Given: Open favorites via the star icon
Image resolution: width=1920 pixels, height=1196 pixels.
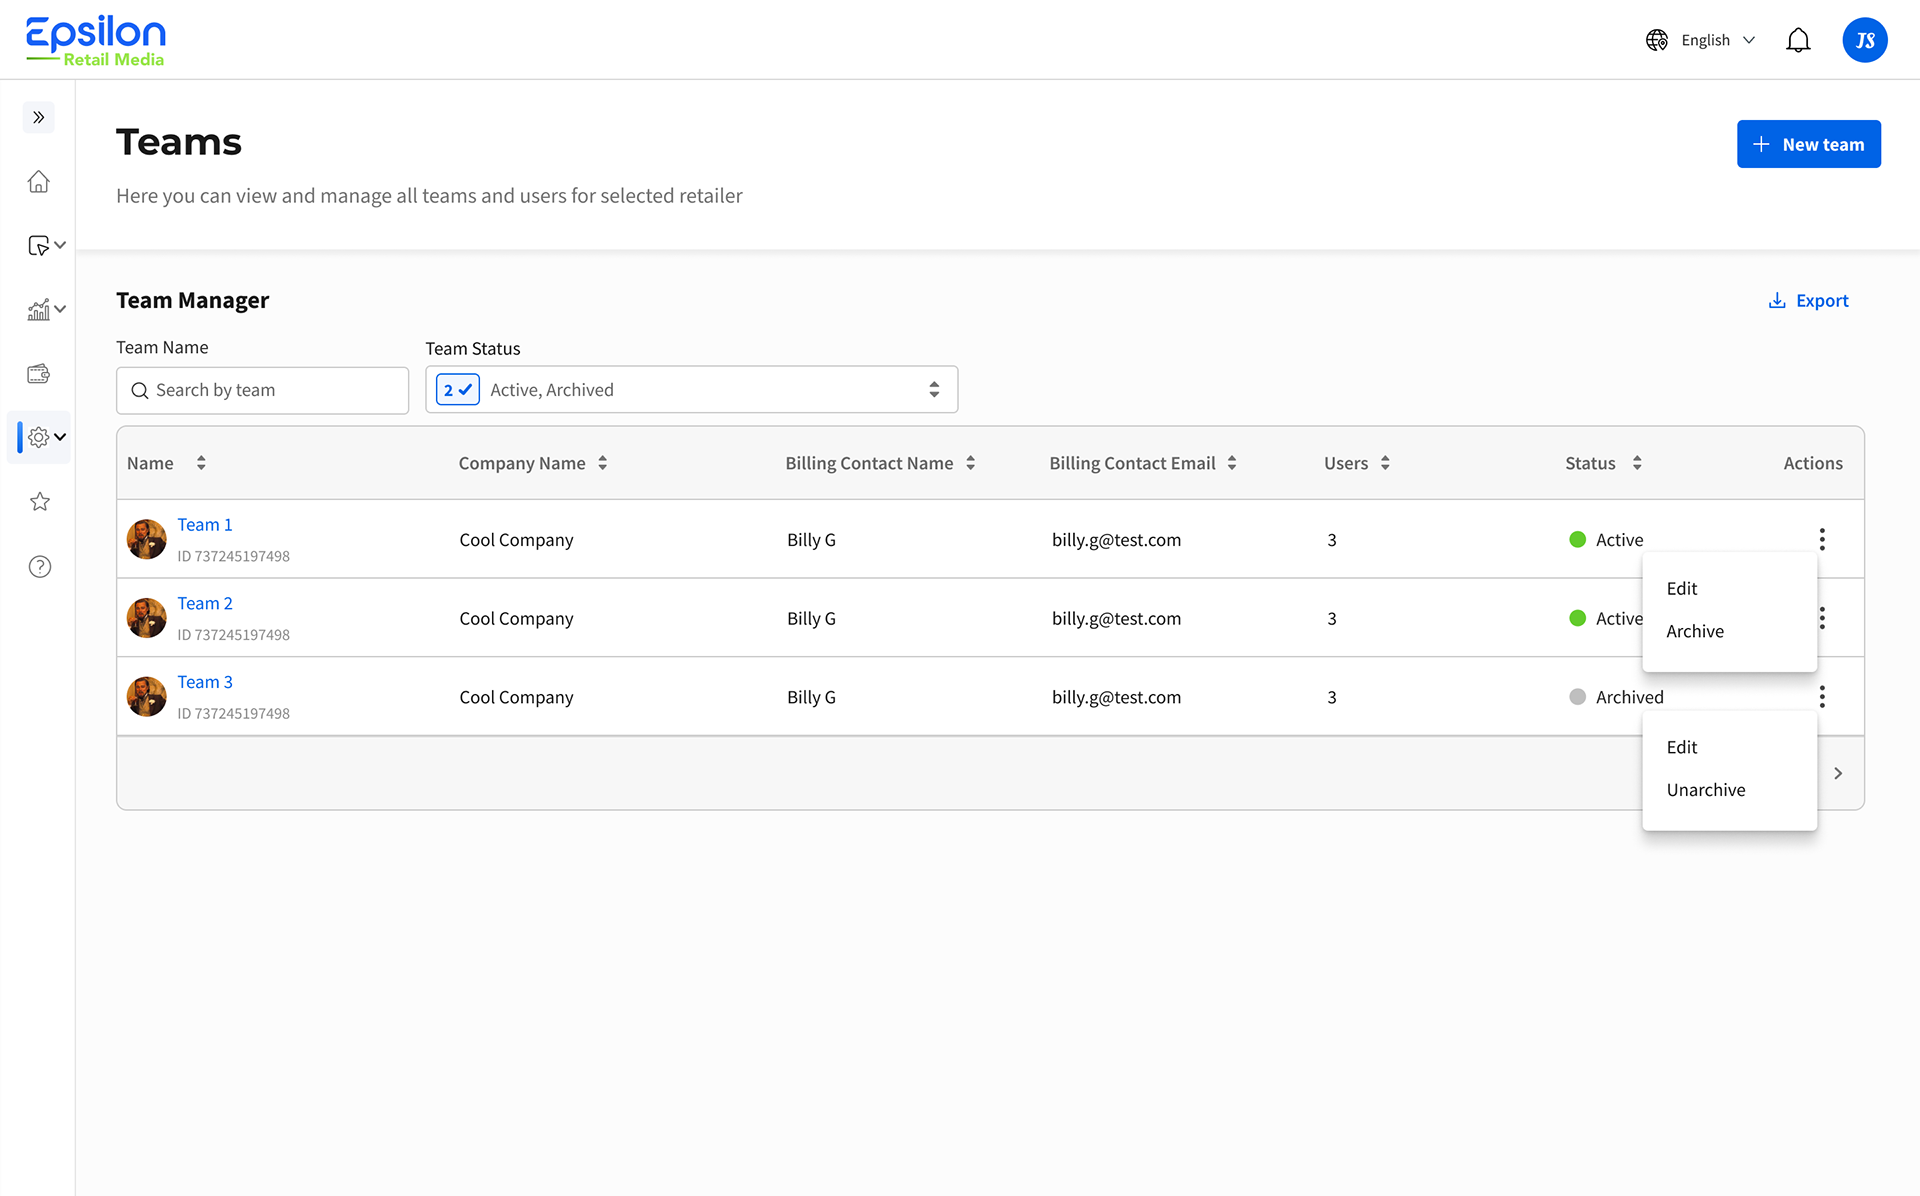Looking at the screenshot, I should coord(39,501).
